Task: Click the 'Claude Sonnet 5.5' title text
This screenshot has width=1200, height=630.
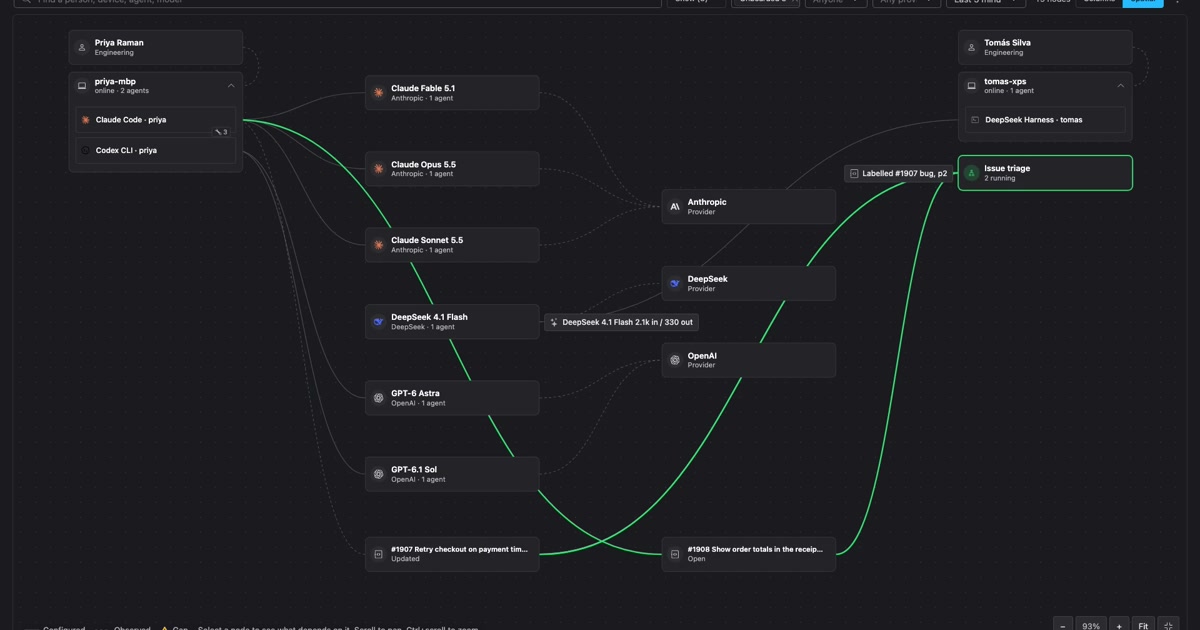Action: point(427,241)
